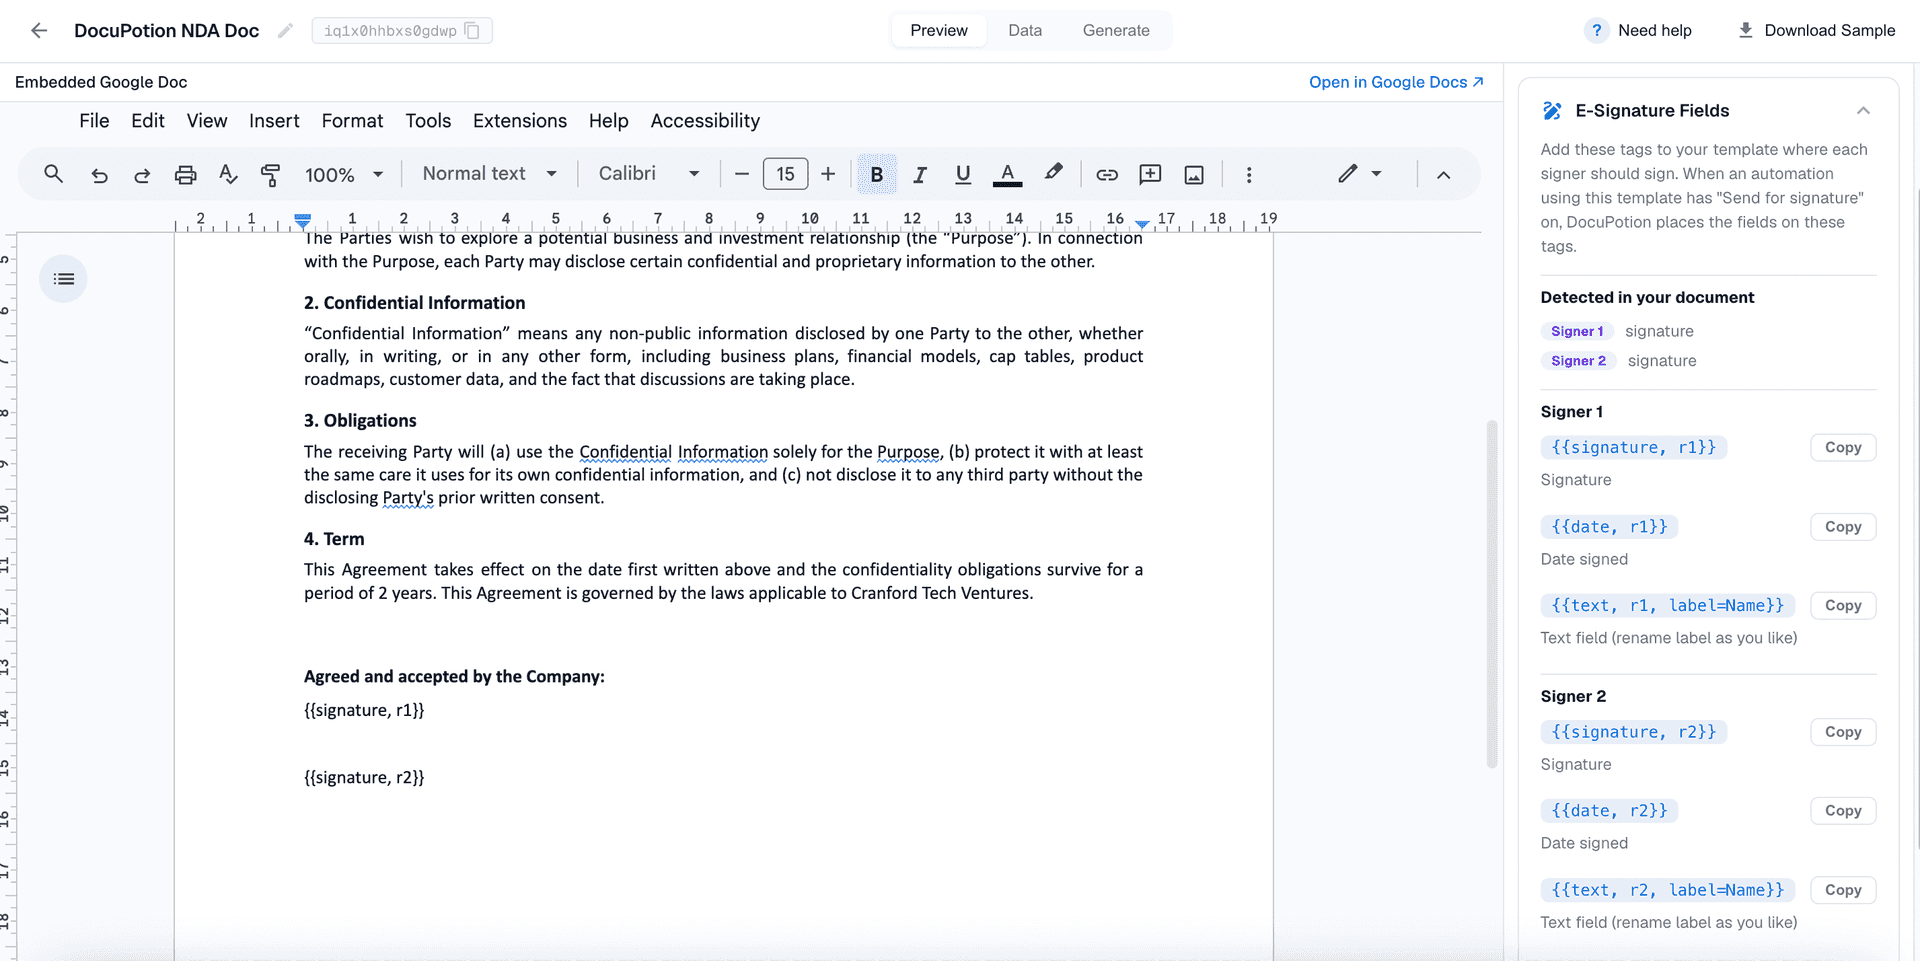Image resolution: width=1920 pixels, height=961 pixels.
Task: Hide the menus with the up chevron
Action: 1443,175
